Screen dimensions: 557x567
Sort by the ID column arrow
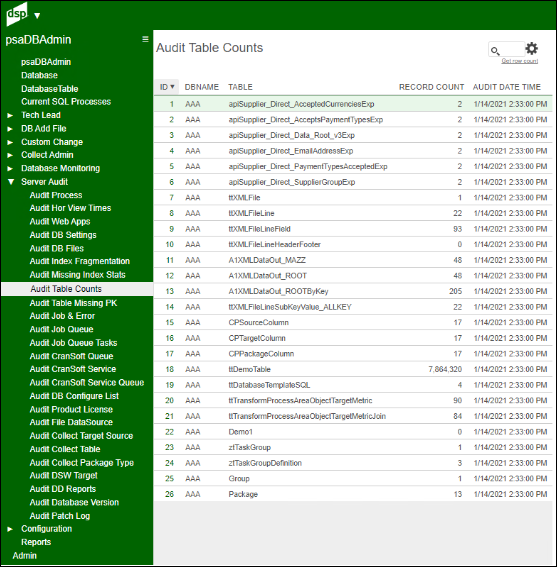coord(172,87)
